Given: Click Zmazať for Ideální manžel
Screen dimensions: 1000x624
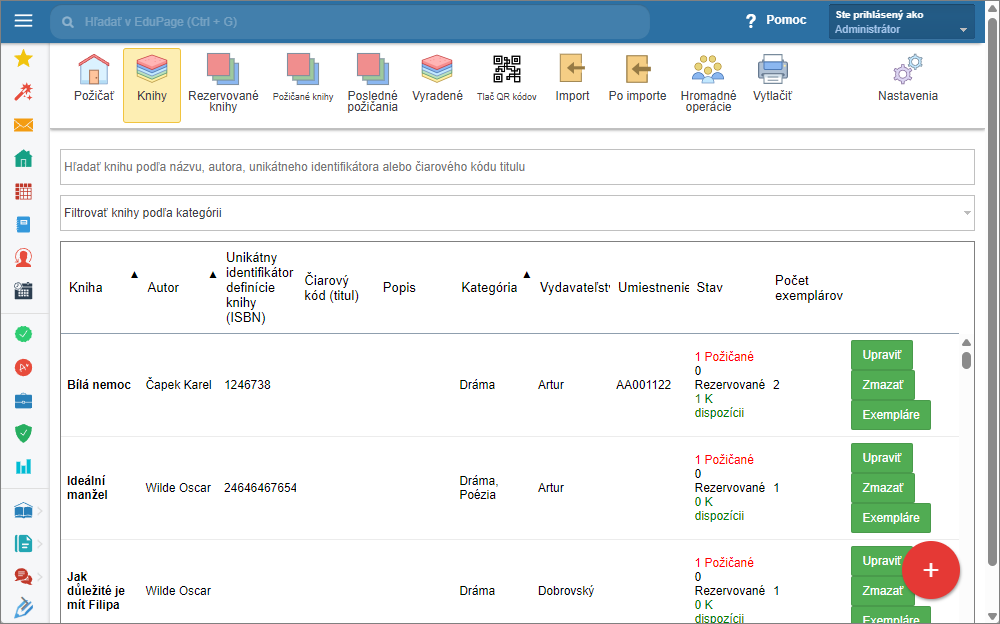Looking at the screenshot, I should click(x=882, y=488).
